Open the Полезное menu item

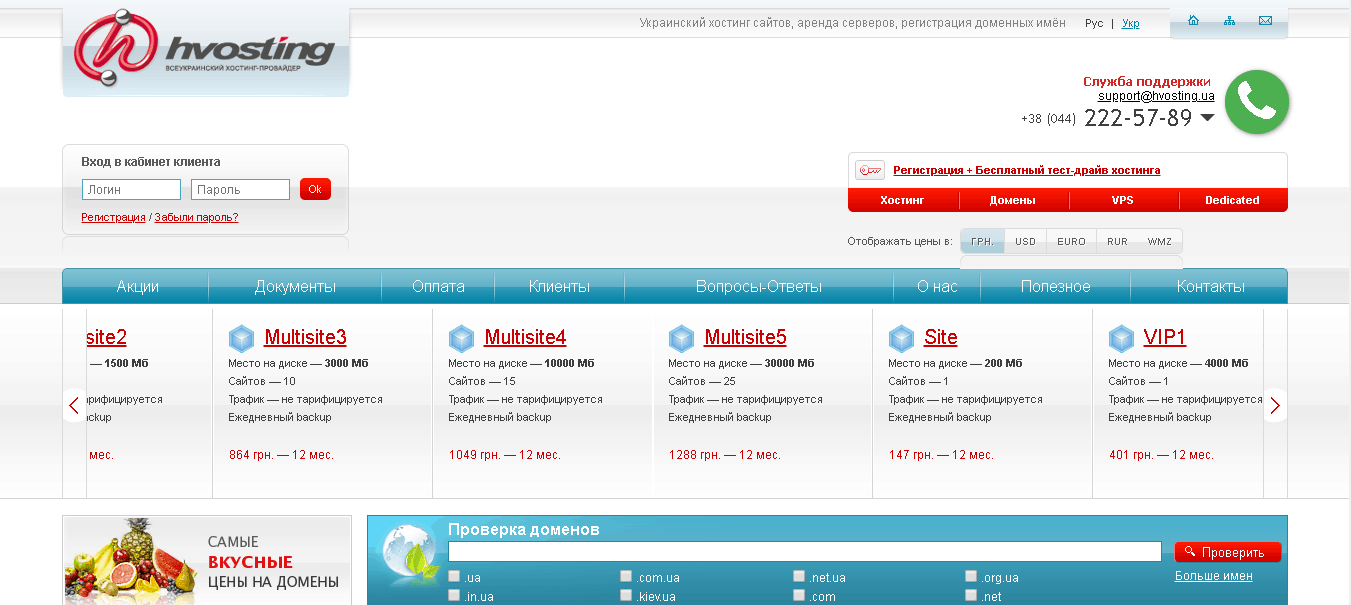coord(1055,286)
